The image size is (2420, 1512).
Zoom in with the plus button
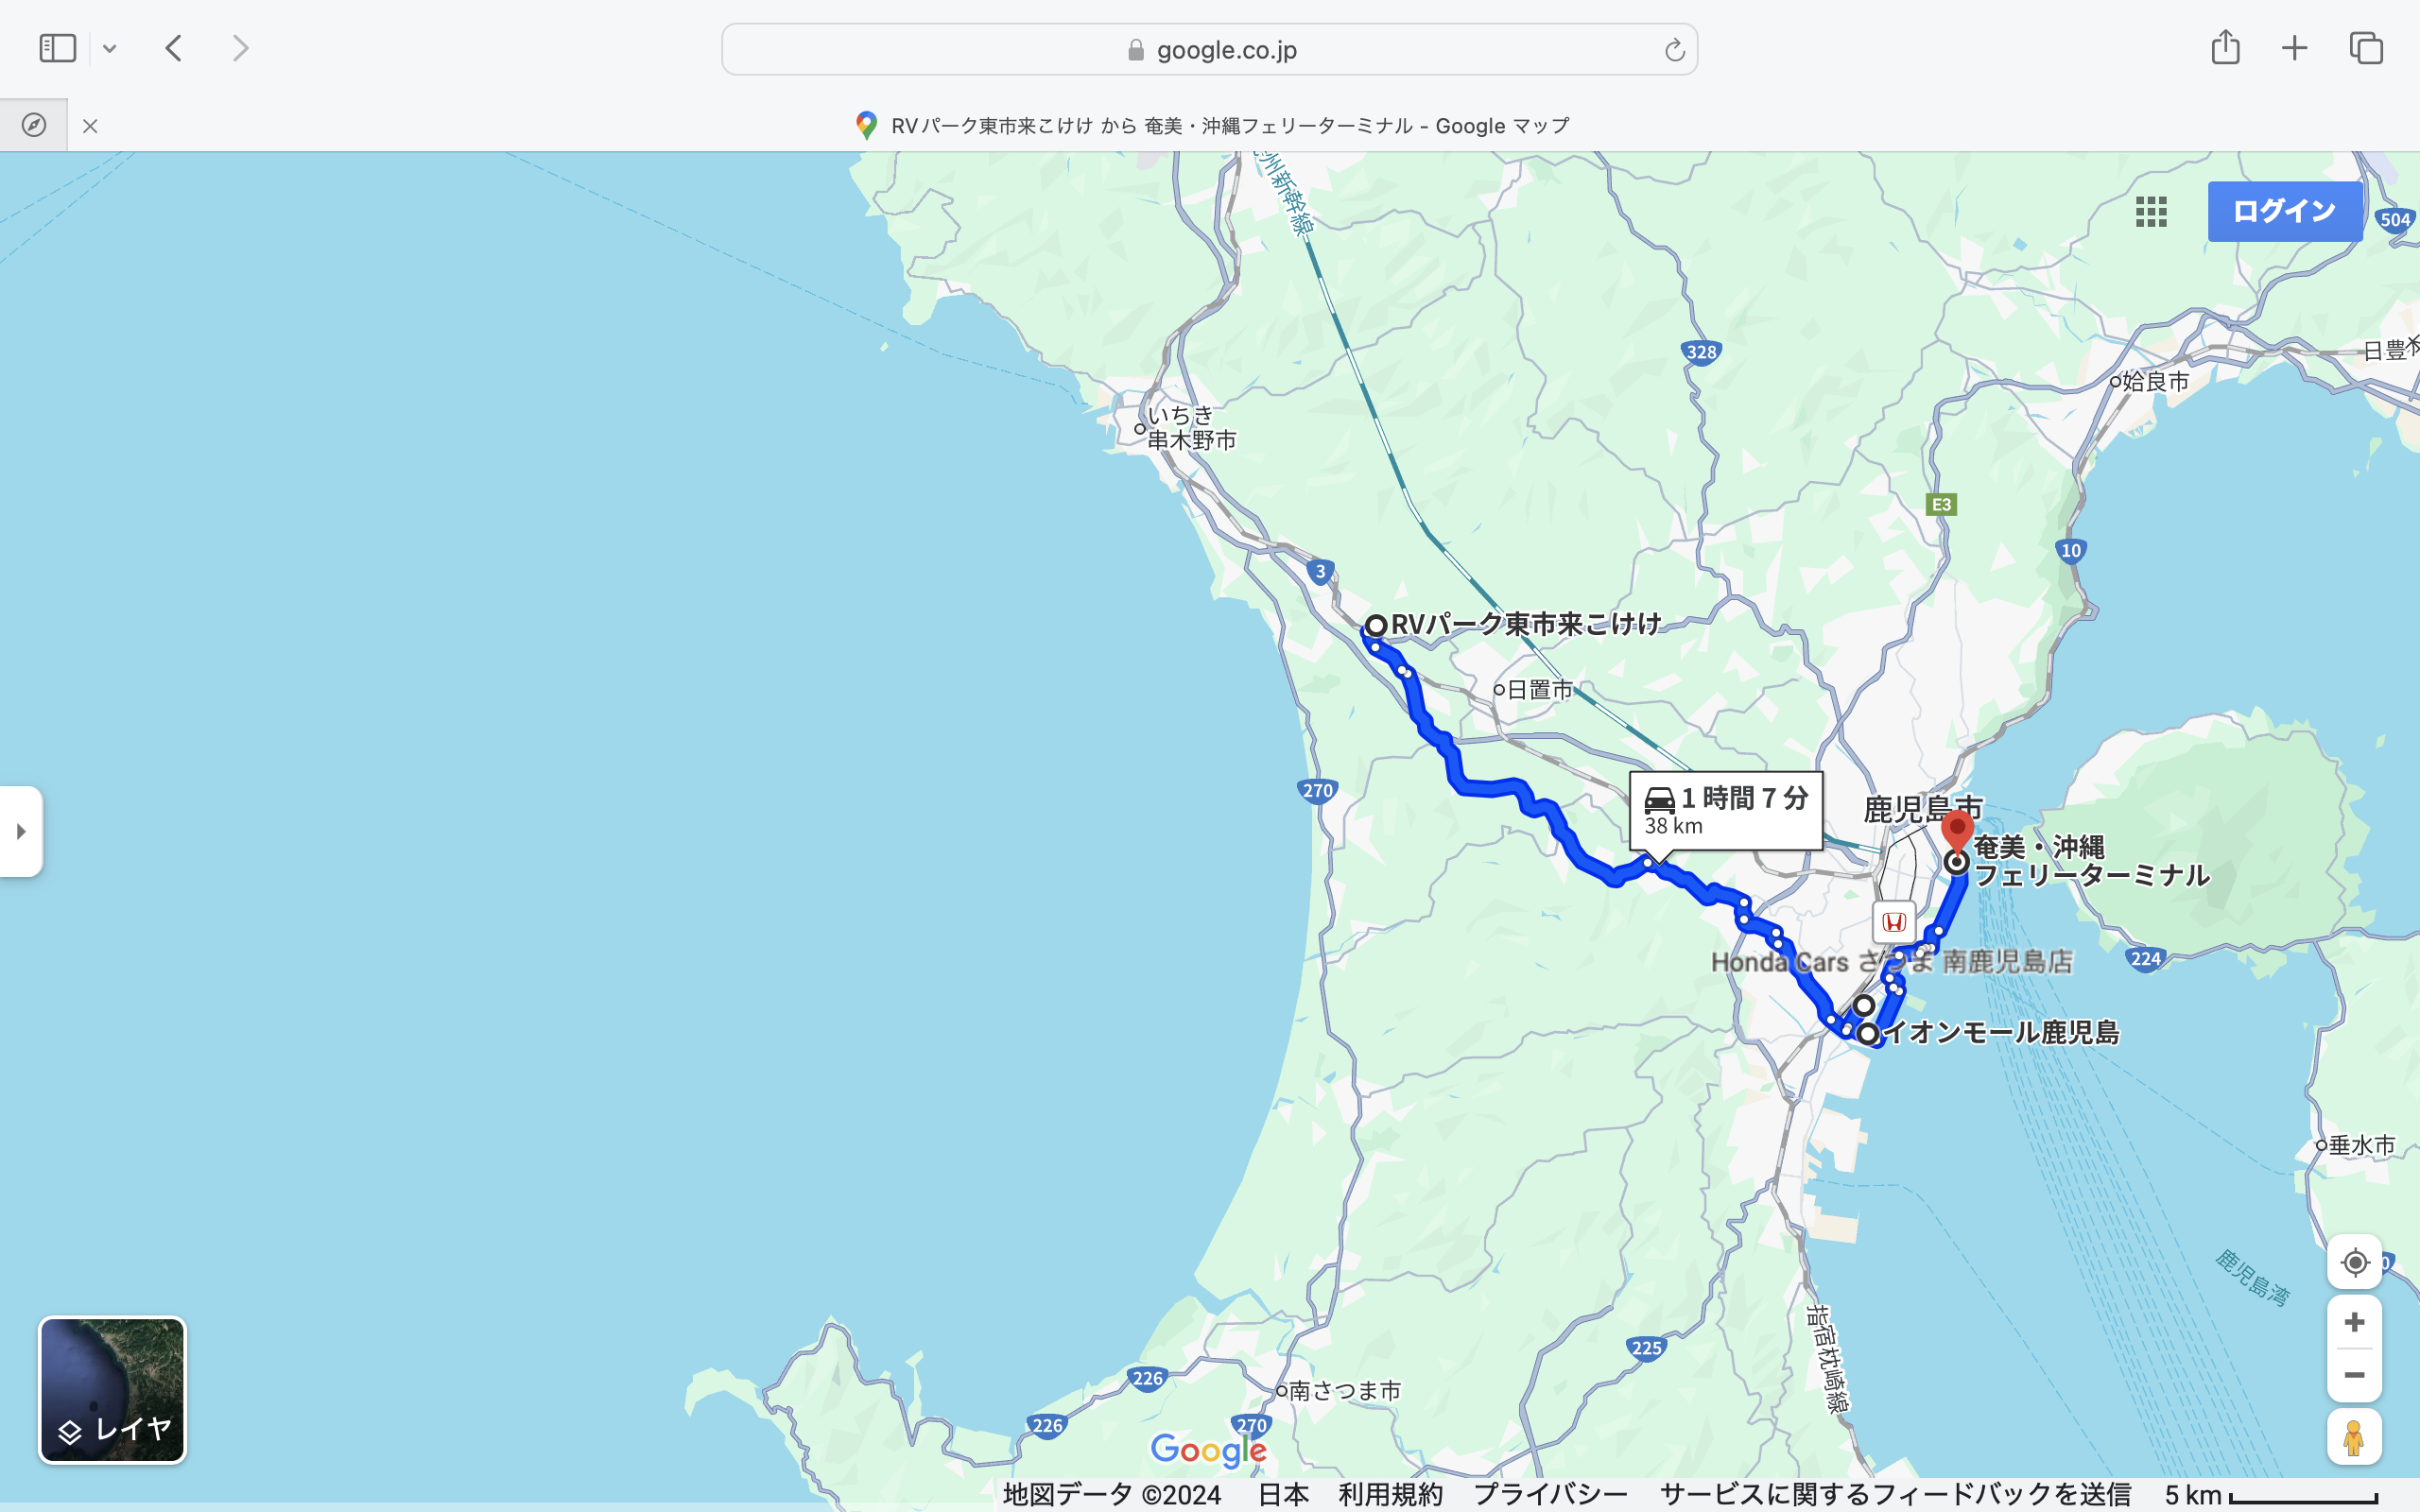pos(2354,1322)
